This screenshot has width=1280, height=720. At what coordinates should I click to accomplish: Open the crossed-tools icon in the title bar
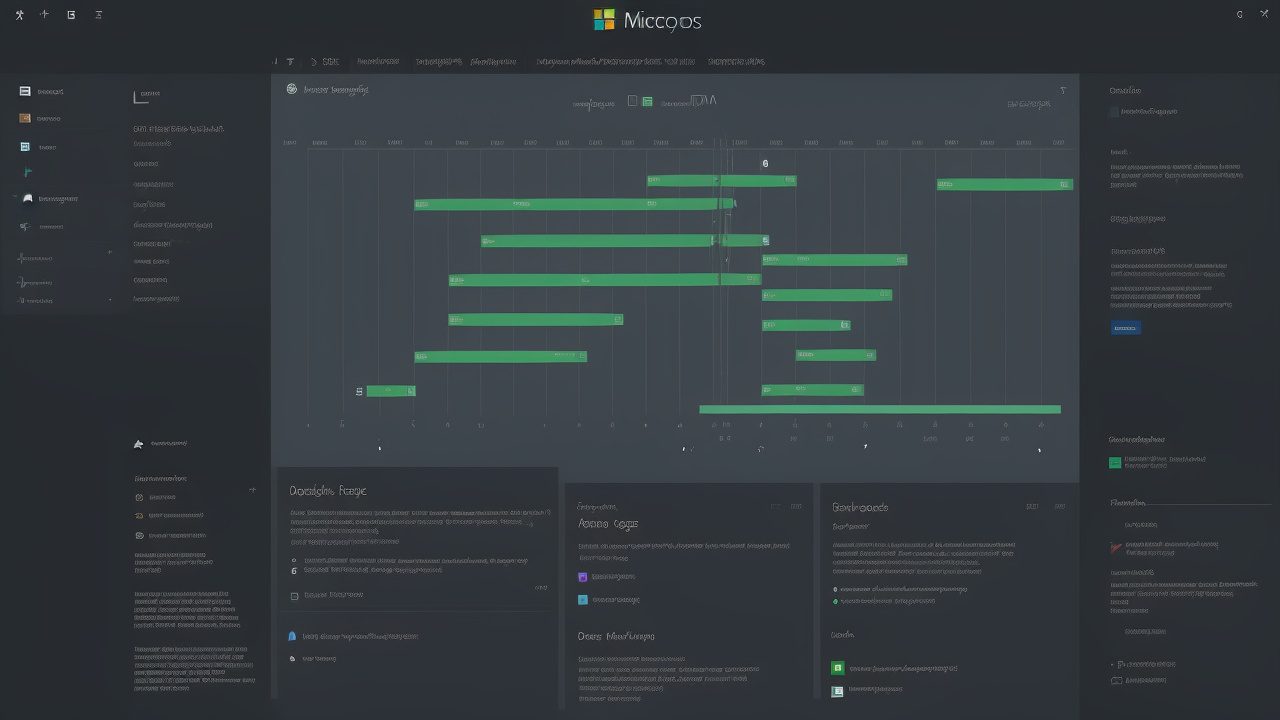pos(19,15)
